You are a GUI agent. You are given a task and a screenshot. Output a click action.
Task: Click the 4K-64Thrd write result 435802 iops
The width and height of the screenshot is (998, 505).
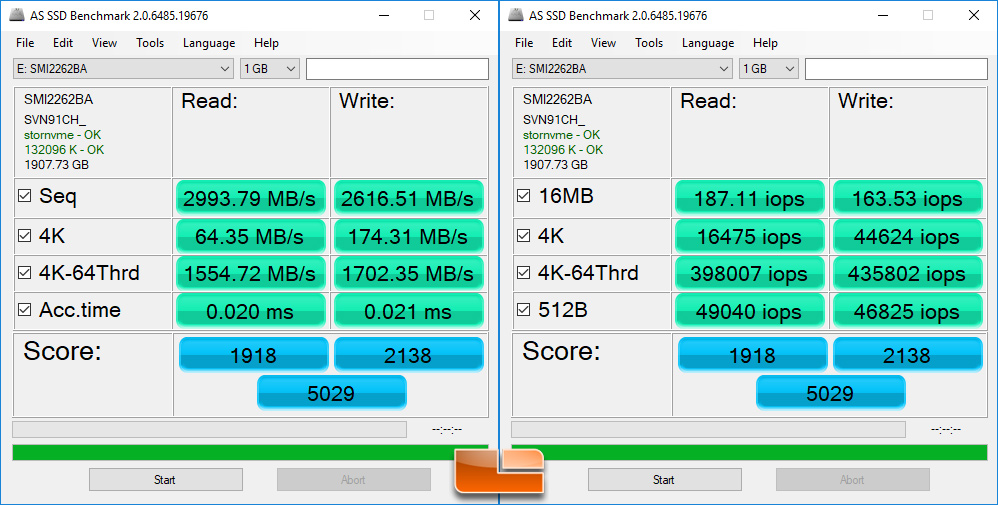tap(907, 273)
